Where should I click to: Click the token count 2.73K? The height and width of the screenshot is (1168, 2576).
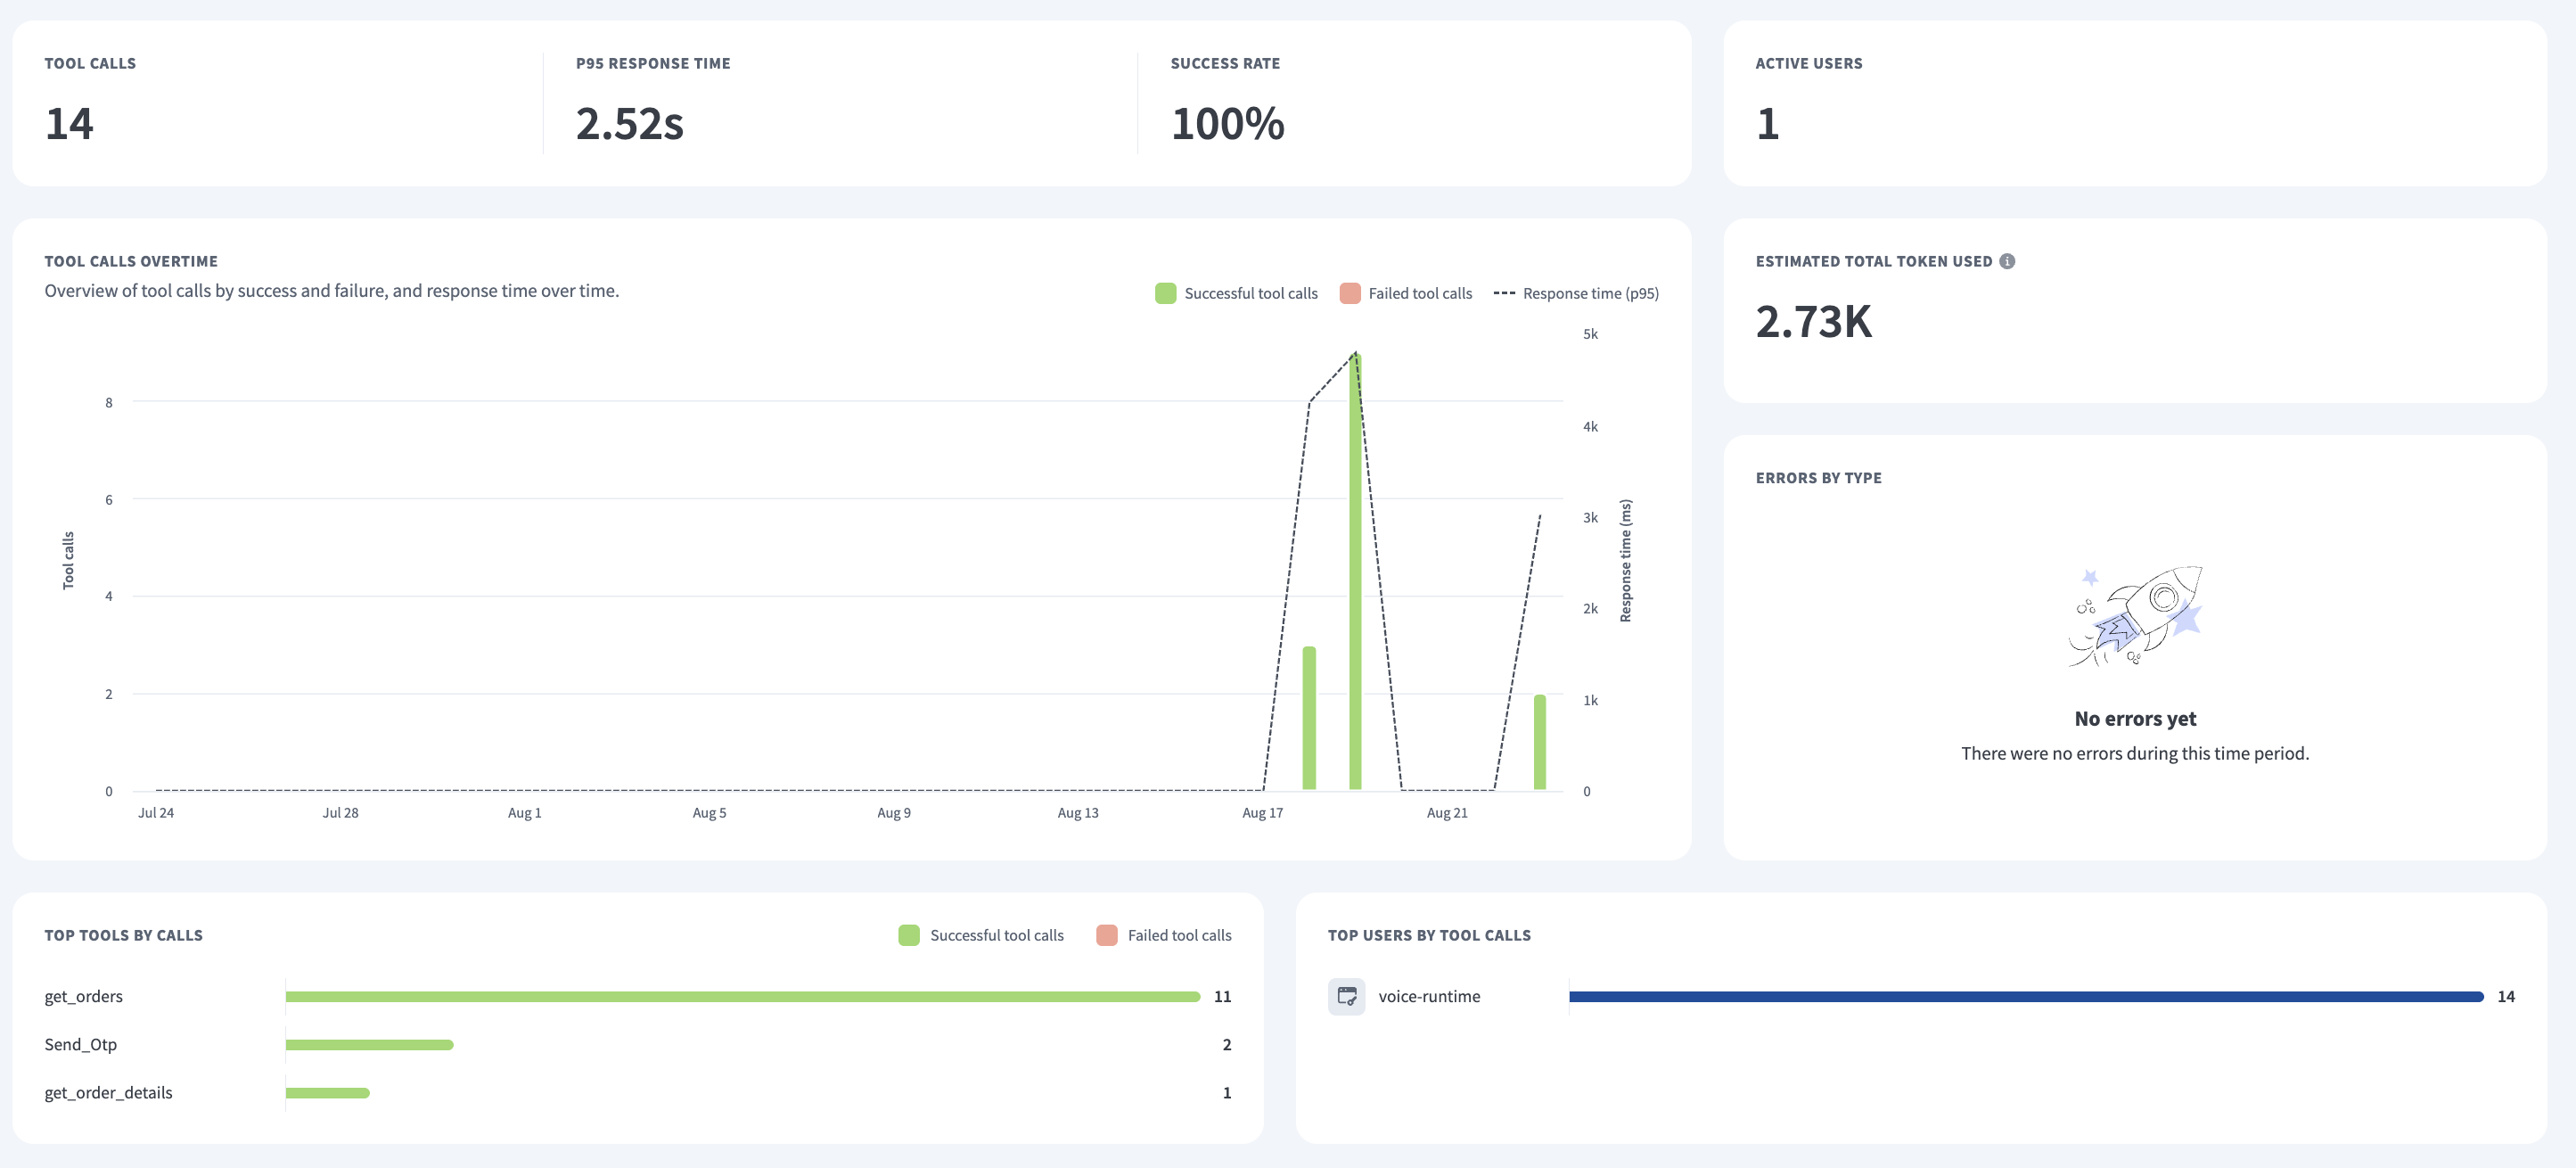click(1814, 322)
